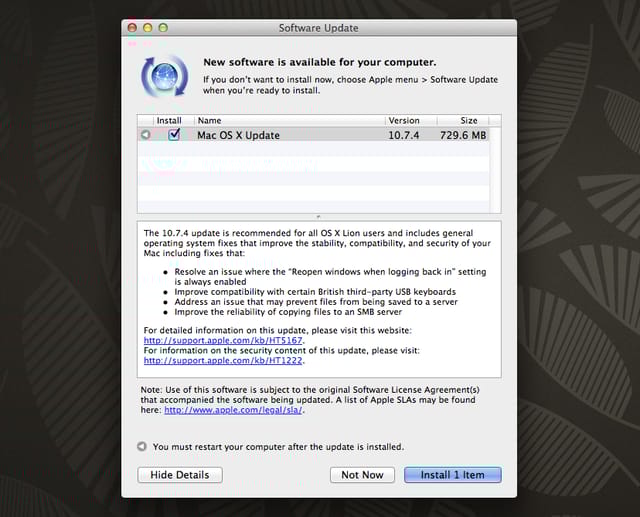
Task: Zoom the Software Update window with the green button
Action: click(x=163, y=28)
